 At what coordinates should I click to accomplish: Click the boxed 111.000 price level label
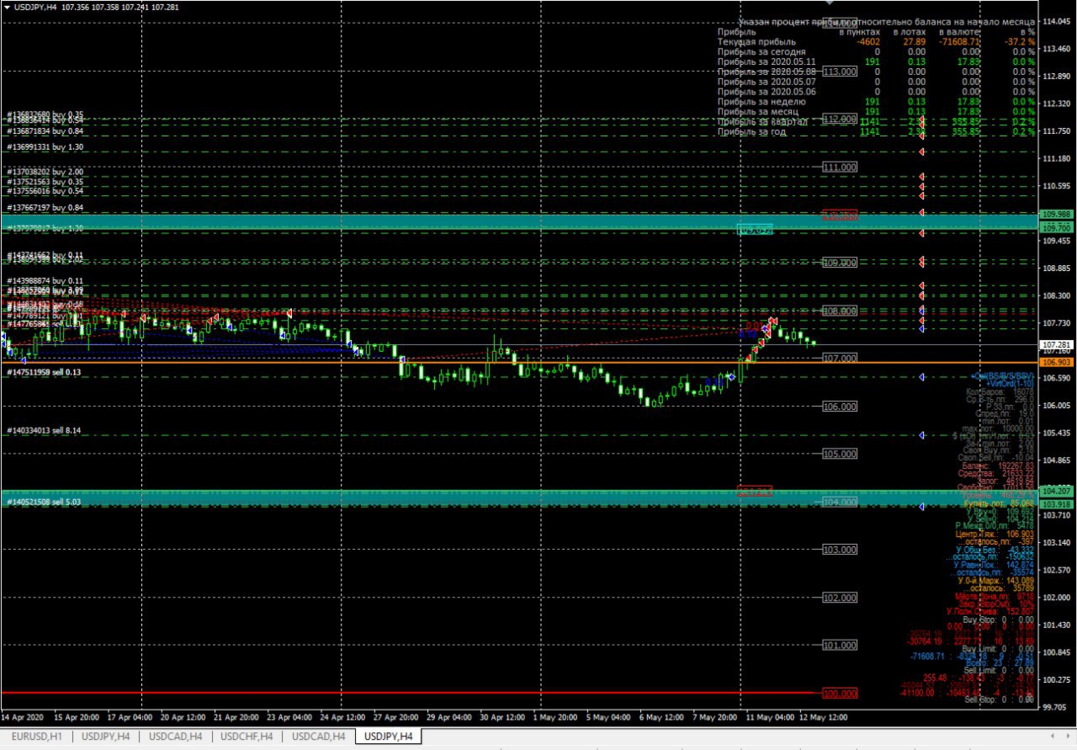point(839,167)
